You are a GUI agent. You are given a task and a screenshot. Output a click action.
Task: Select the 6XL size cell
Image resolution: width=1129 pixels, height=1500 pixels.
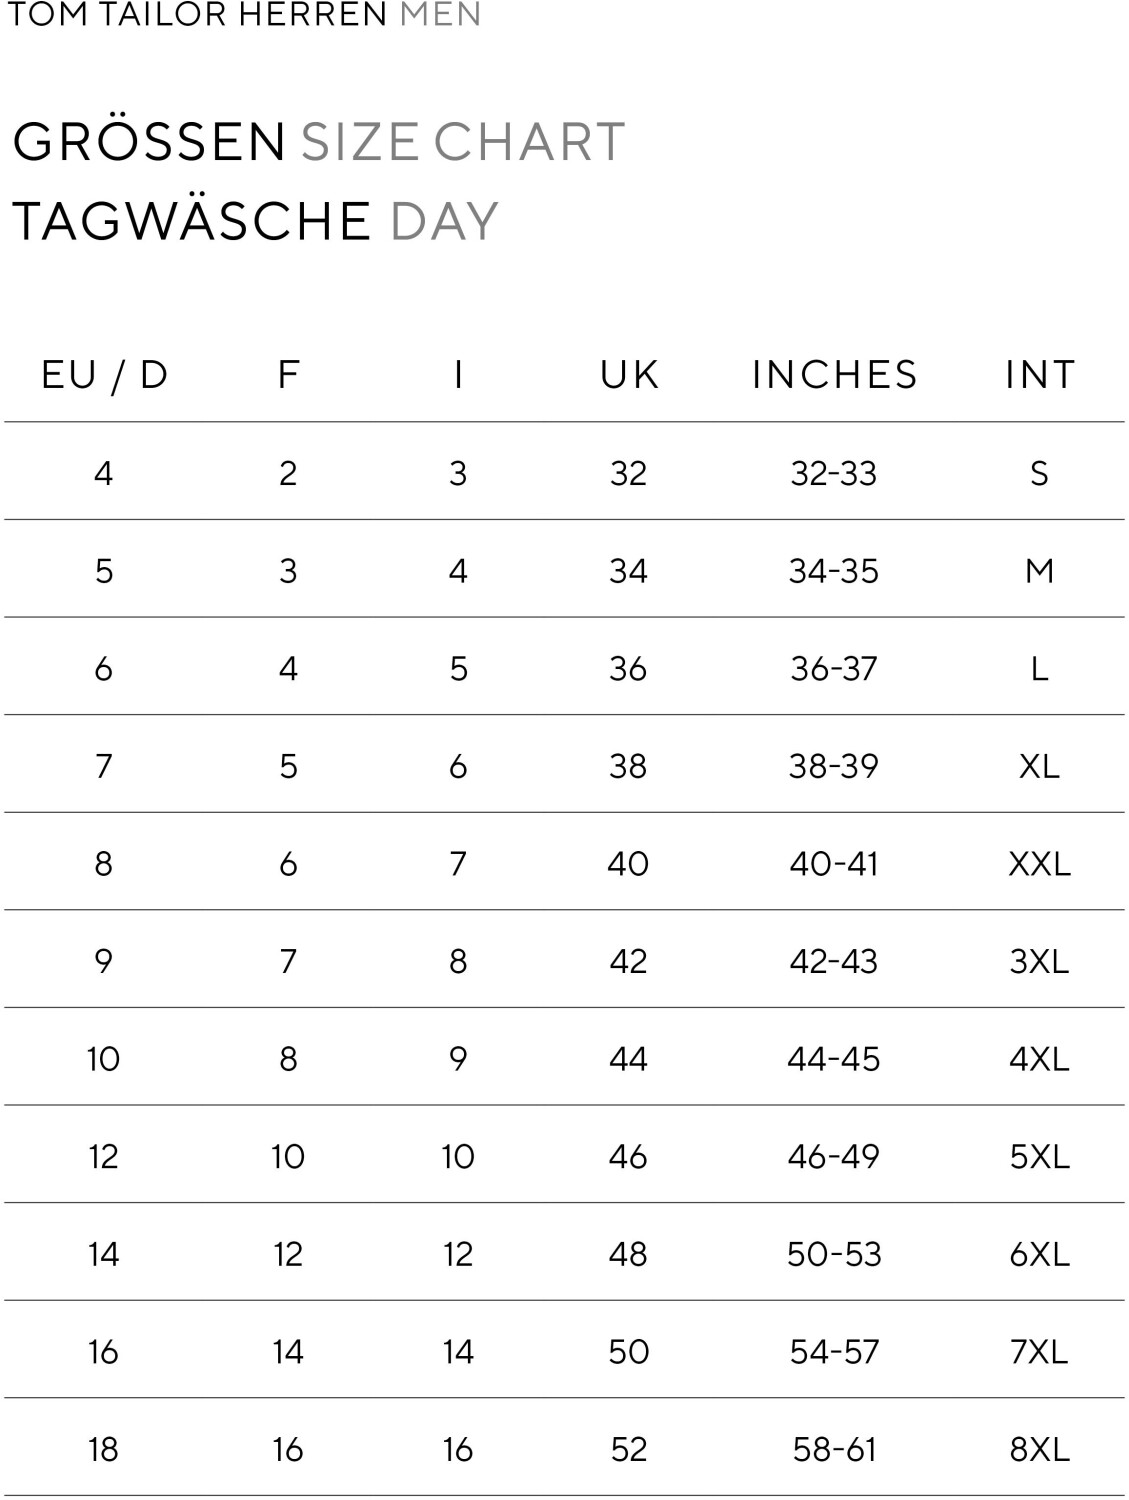1039,1254
